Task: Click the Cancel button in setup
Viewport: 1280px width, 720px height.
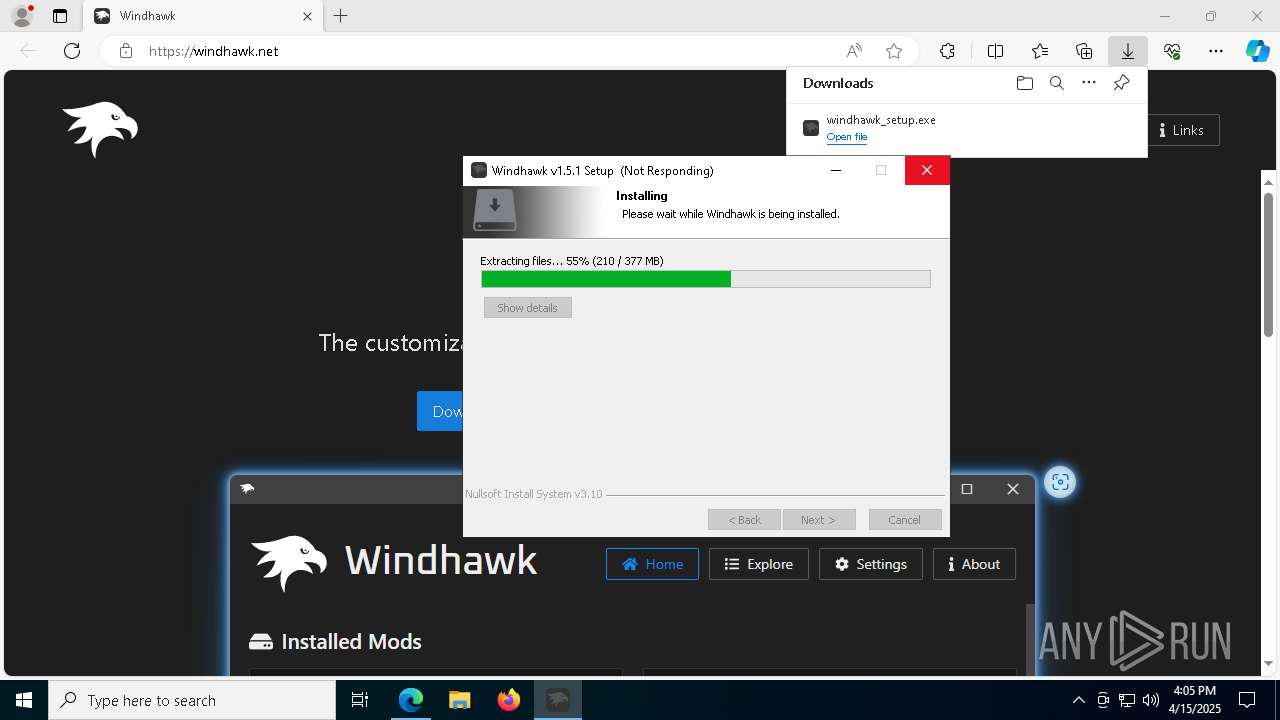Action: pyautogui.click(x=905, y=520)
